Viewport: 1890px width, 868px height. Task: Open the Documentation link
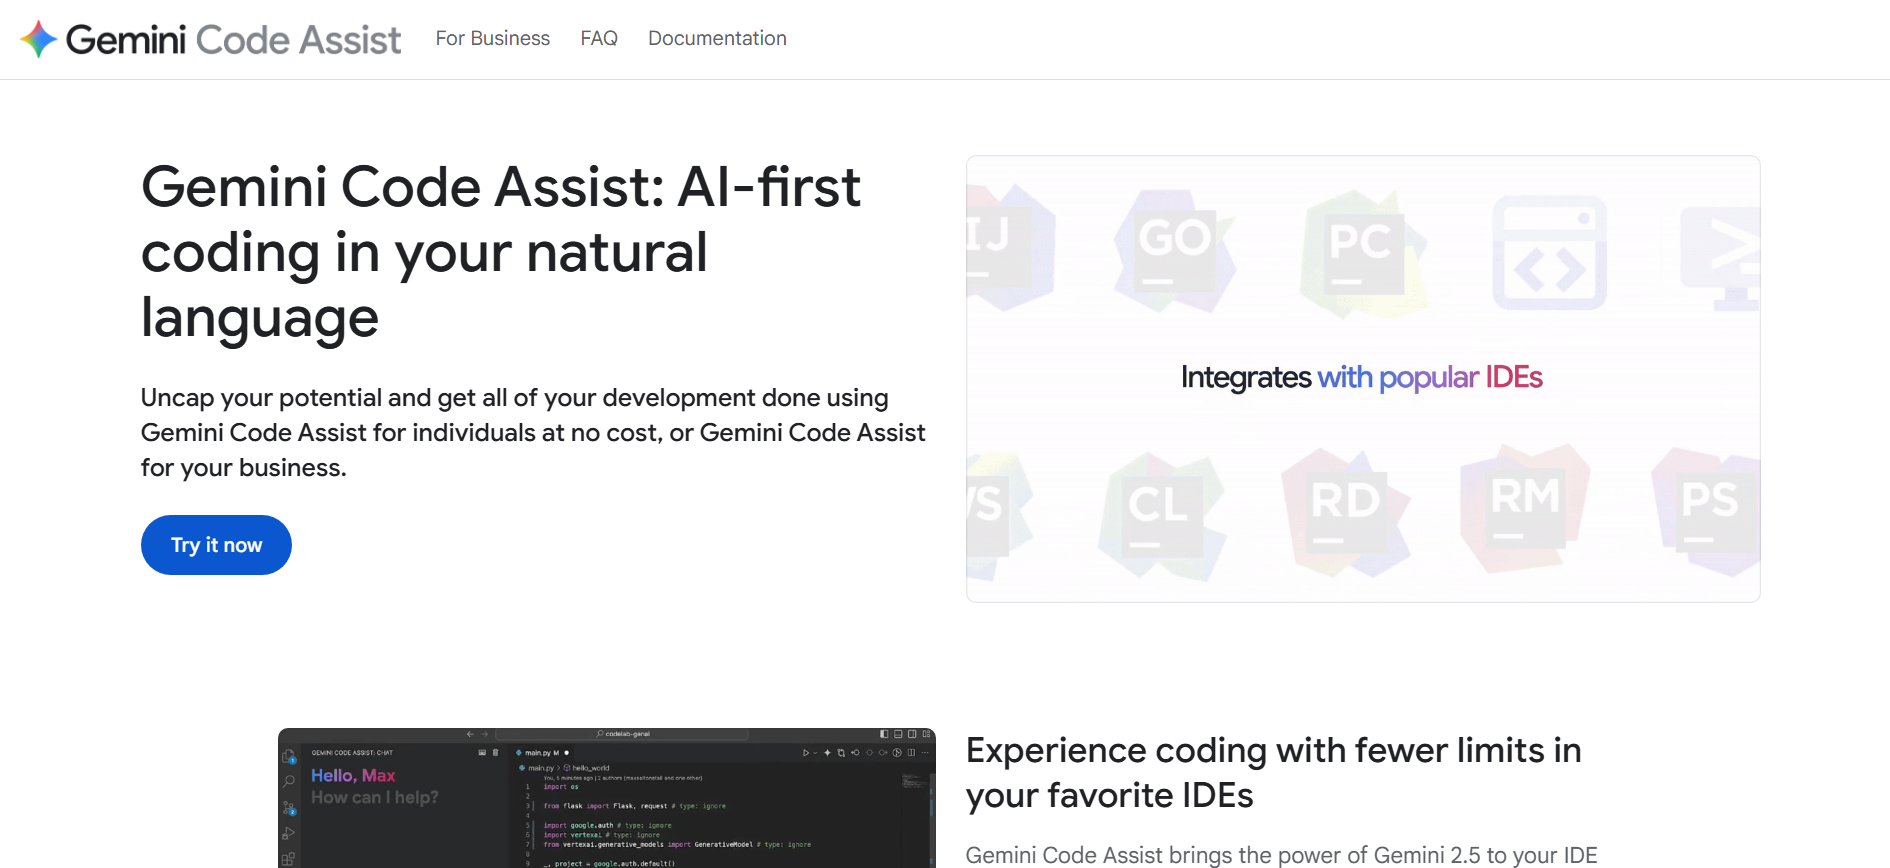[717, 38]
